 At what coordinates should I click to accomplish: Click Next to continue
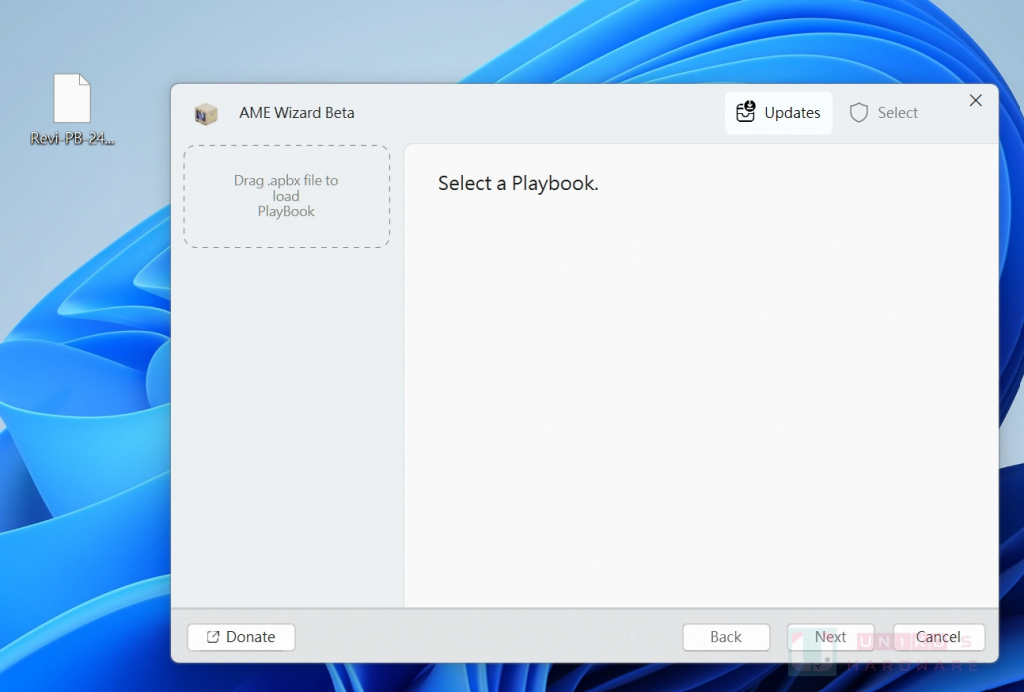pyautogui.click(x=830, y=637)
